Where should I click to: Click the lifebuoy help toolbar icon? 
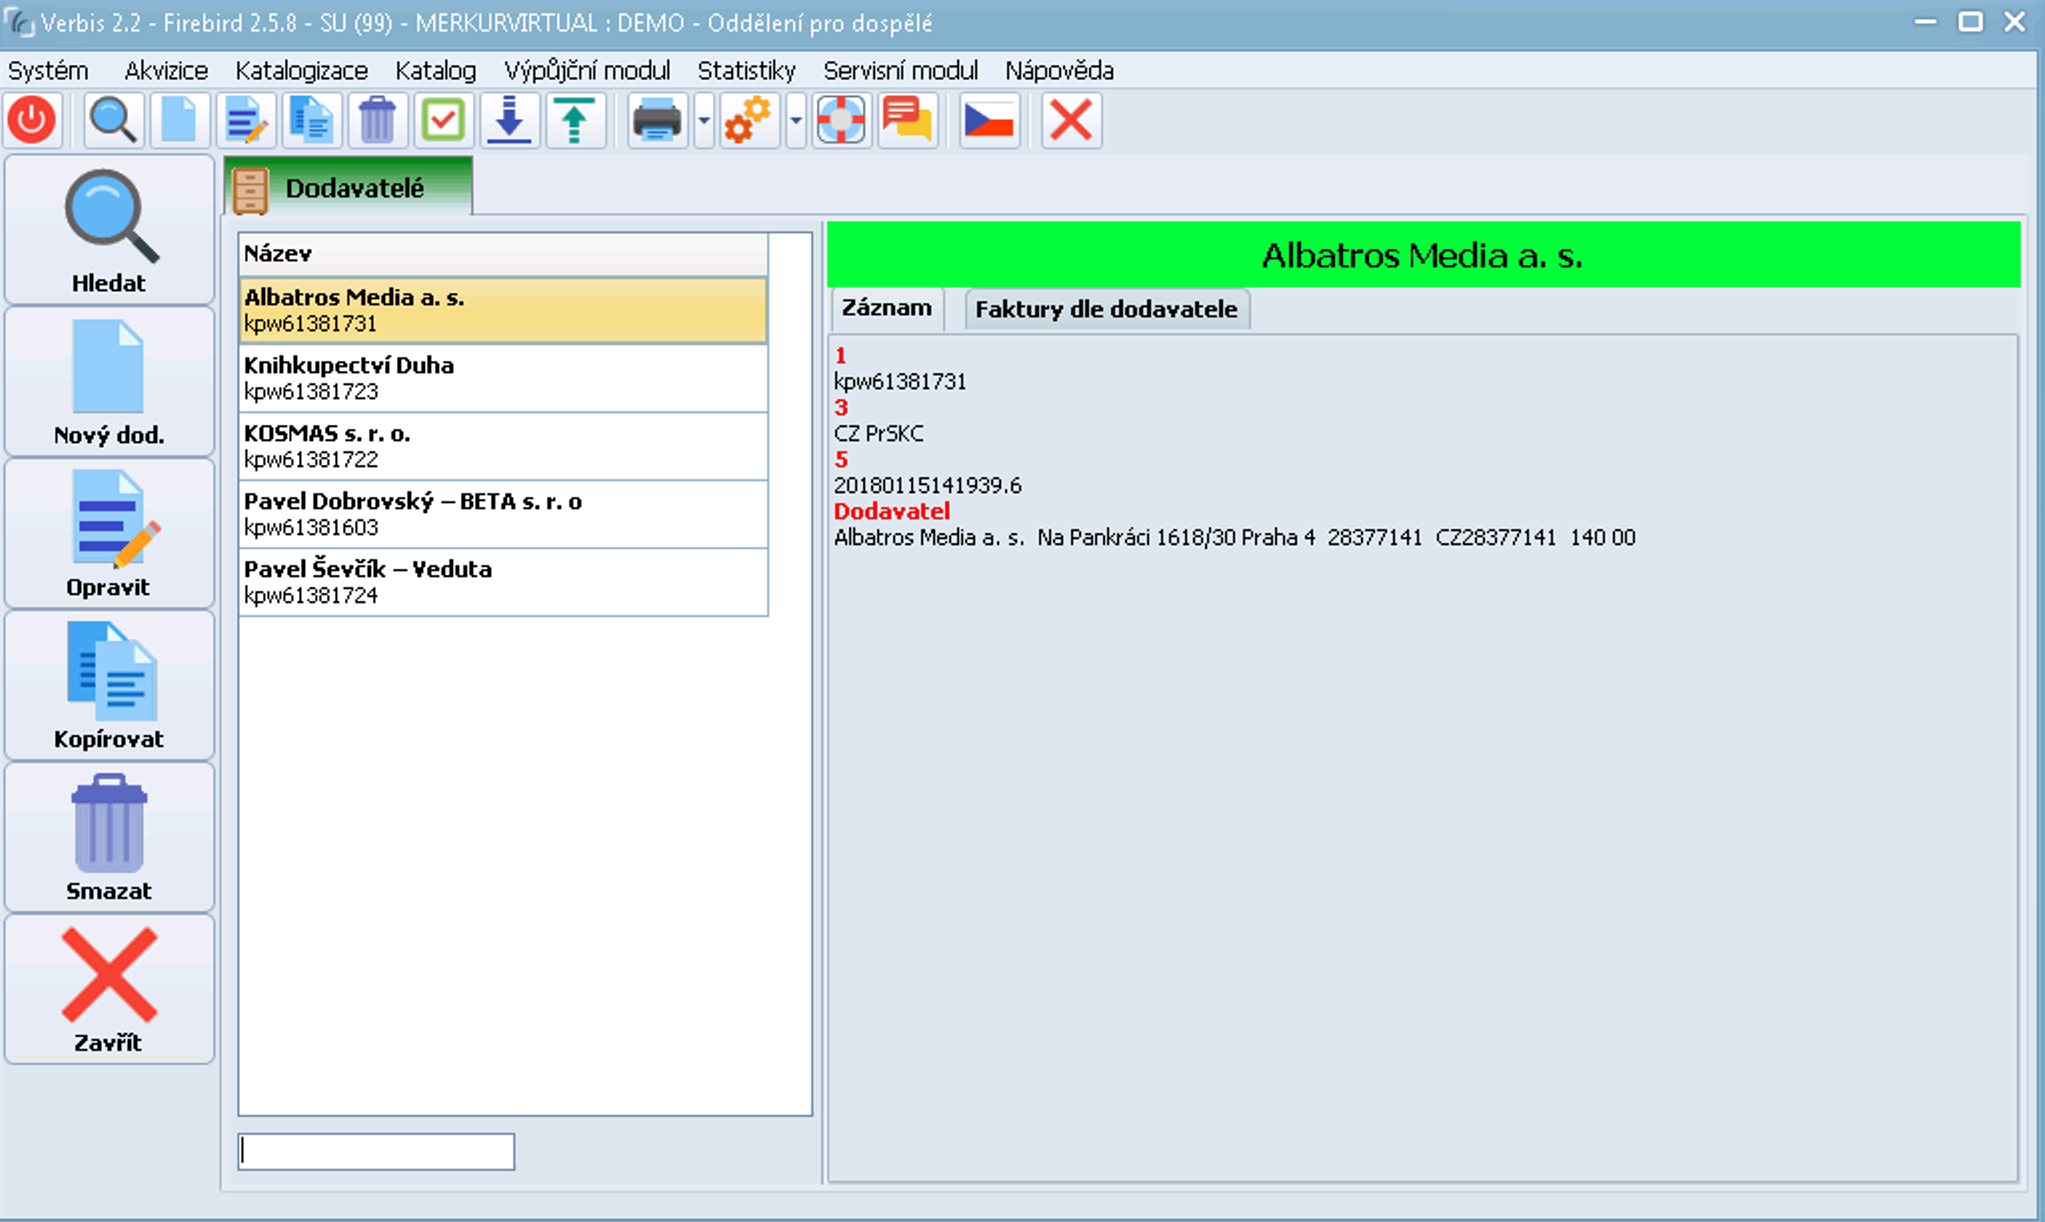(x=841, y=120)
